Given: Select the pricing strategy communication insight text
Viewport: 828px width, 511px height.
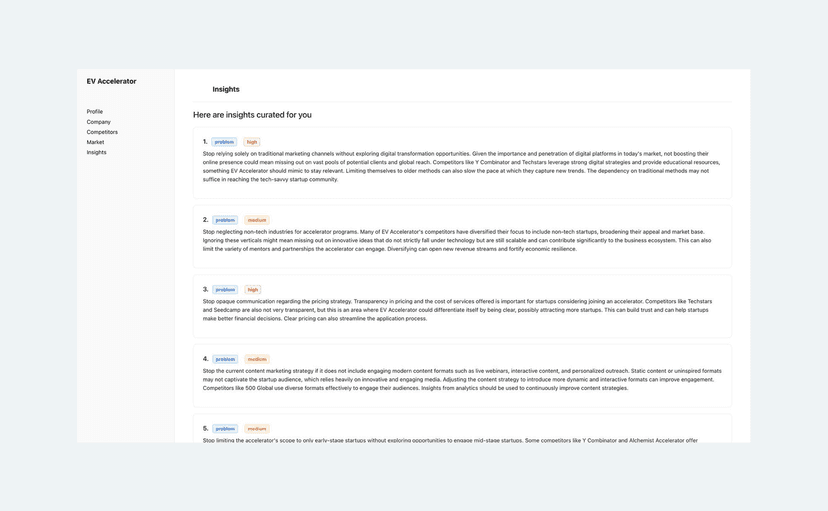Looking at the screenshot, I should click(457, 310).
